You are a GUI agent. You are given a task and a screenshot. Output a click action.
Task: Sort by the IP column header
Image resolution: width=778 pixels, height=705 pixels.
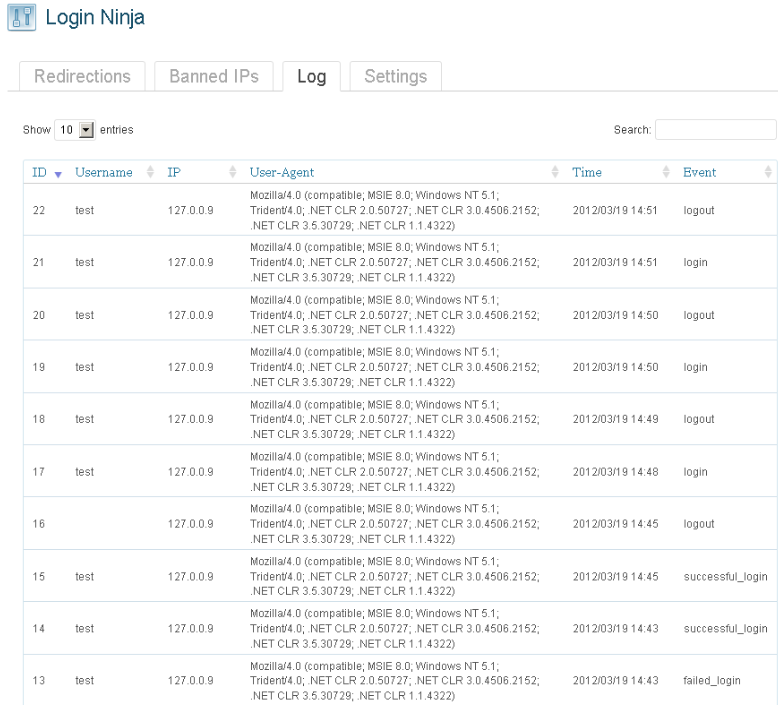coord(174,172)
